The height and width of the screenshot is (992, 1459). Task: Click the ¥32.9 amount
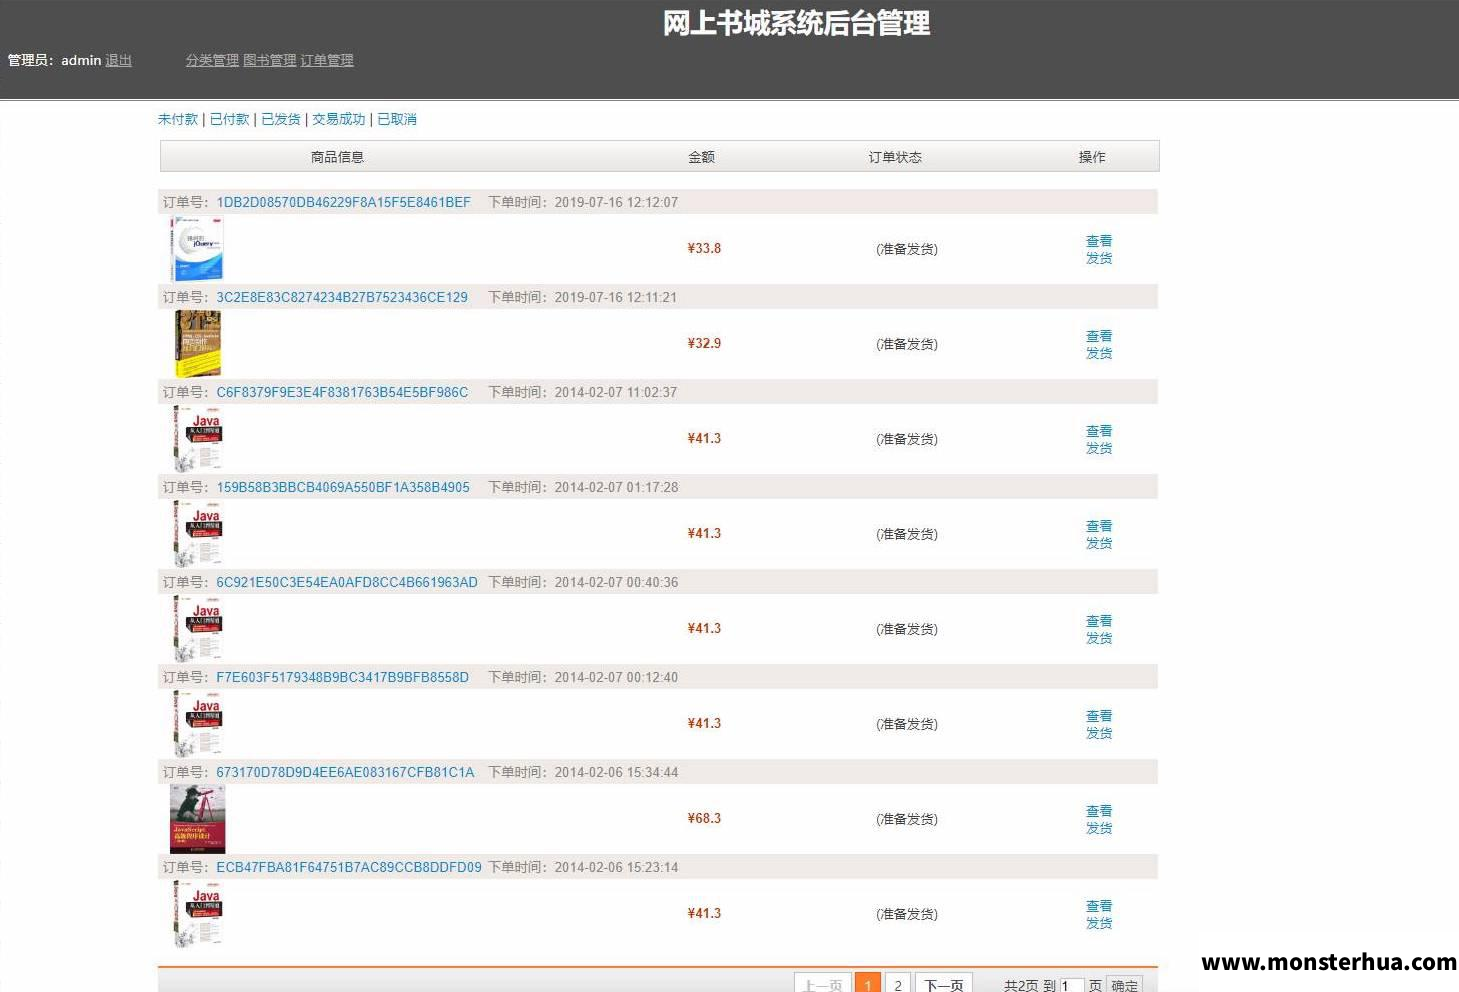(704, 343)
